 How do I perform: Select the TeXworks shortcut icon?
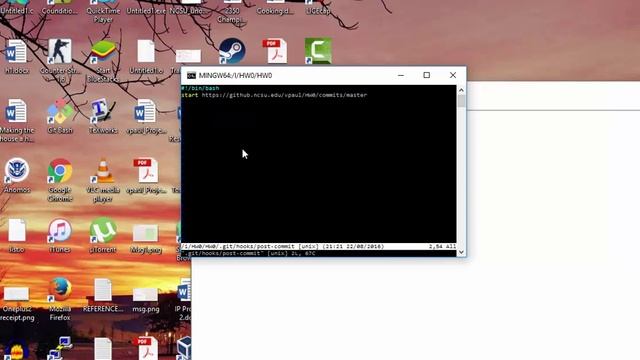coord(103,111)
